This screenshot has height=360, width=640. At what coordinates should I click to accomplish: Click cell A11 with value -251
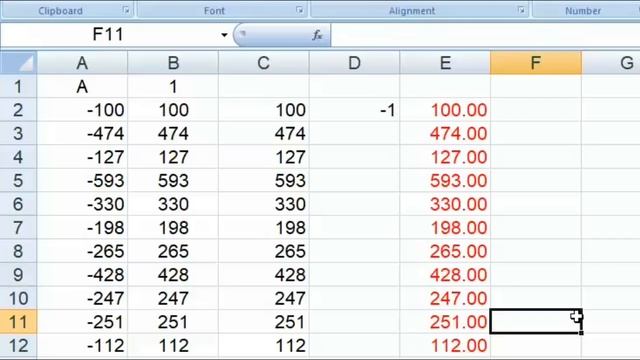[x=82, y=322]
